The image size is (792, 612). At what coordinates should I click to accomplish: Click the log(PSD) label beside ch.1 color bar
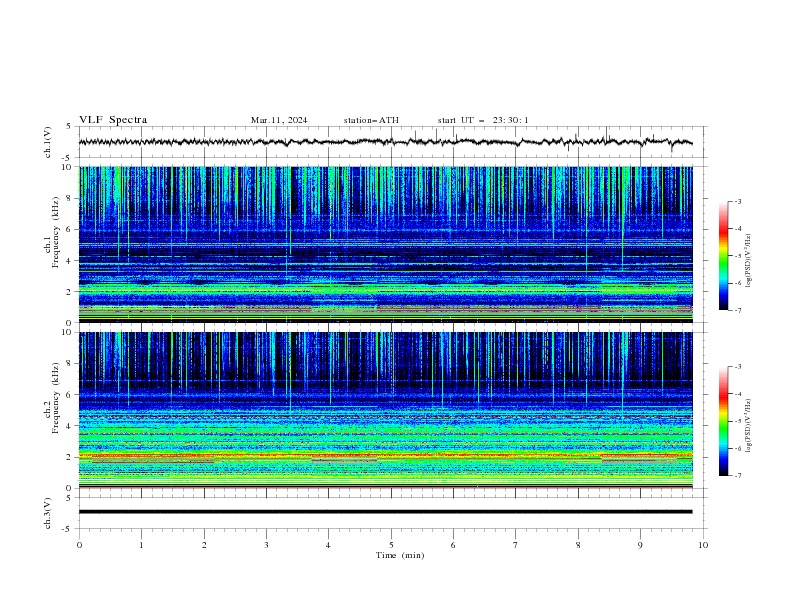pos(749,261)
